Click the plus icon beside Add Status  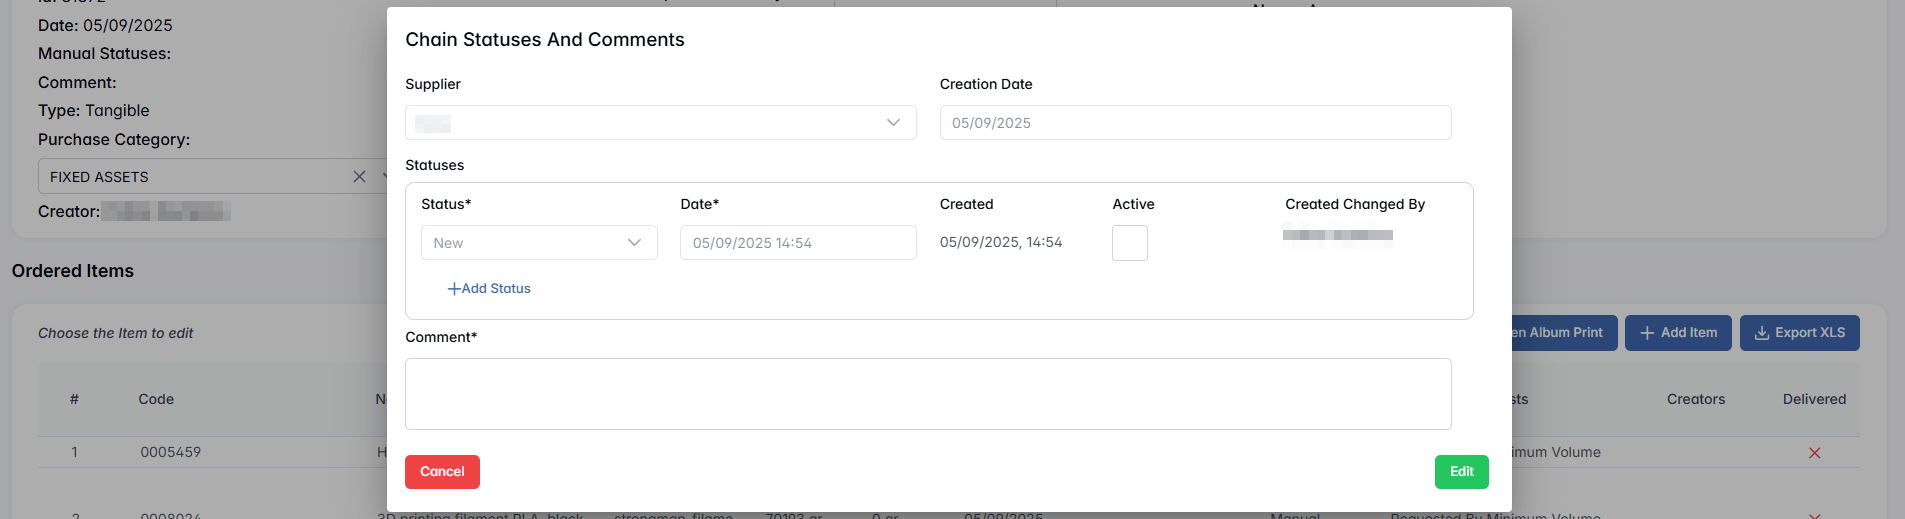tap(454, 289)
